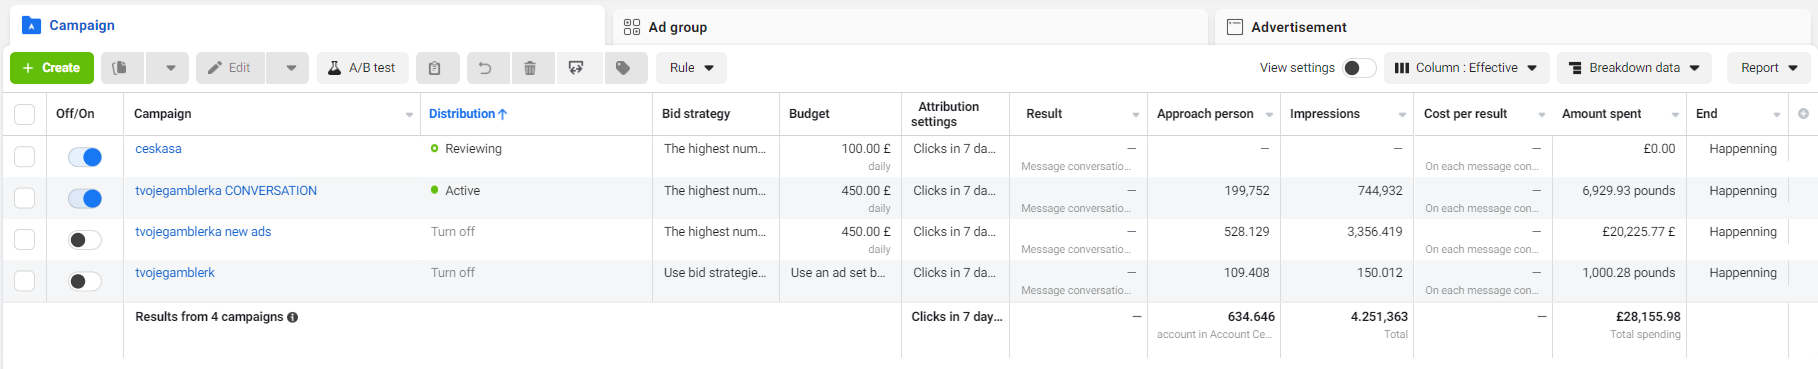Viewport: 1818px width, 369px height.
Task: Open the Amount spent column dropdown arrow
Action: coord(1675,115)
